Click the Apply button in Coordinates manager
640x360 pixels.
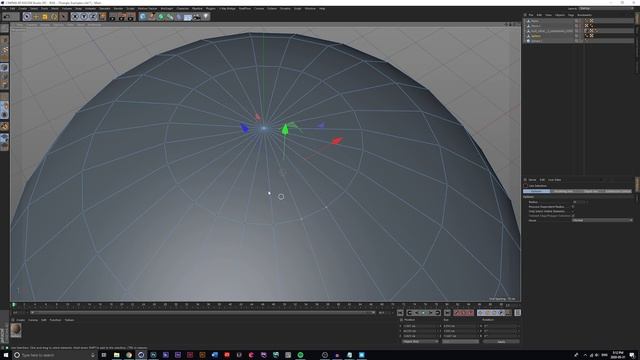[501, 341]
